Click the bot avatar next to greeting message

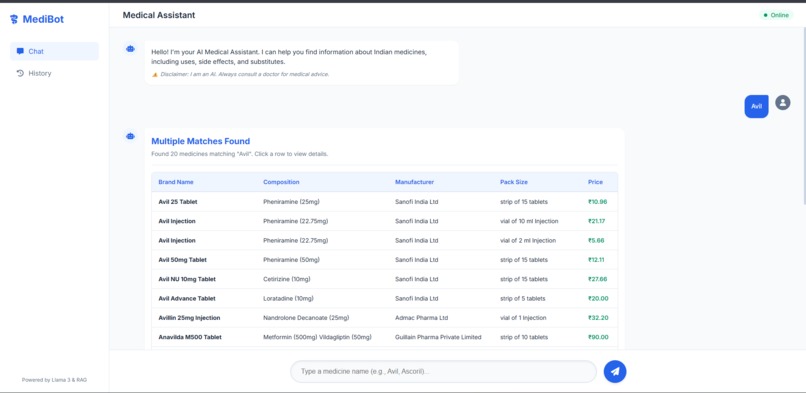pyautogui.click(x=131, y=49)
